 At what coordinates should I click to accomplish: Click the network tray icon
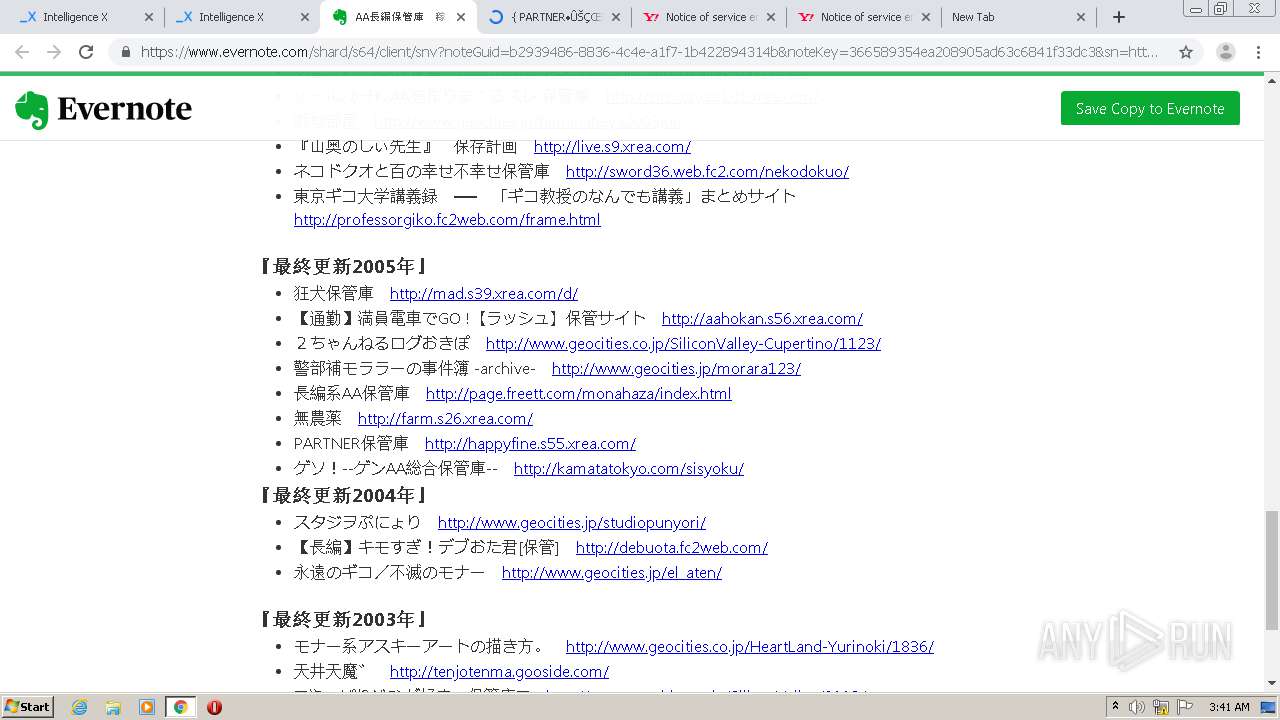1160,707
